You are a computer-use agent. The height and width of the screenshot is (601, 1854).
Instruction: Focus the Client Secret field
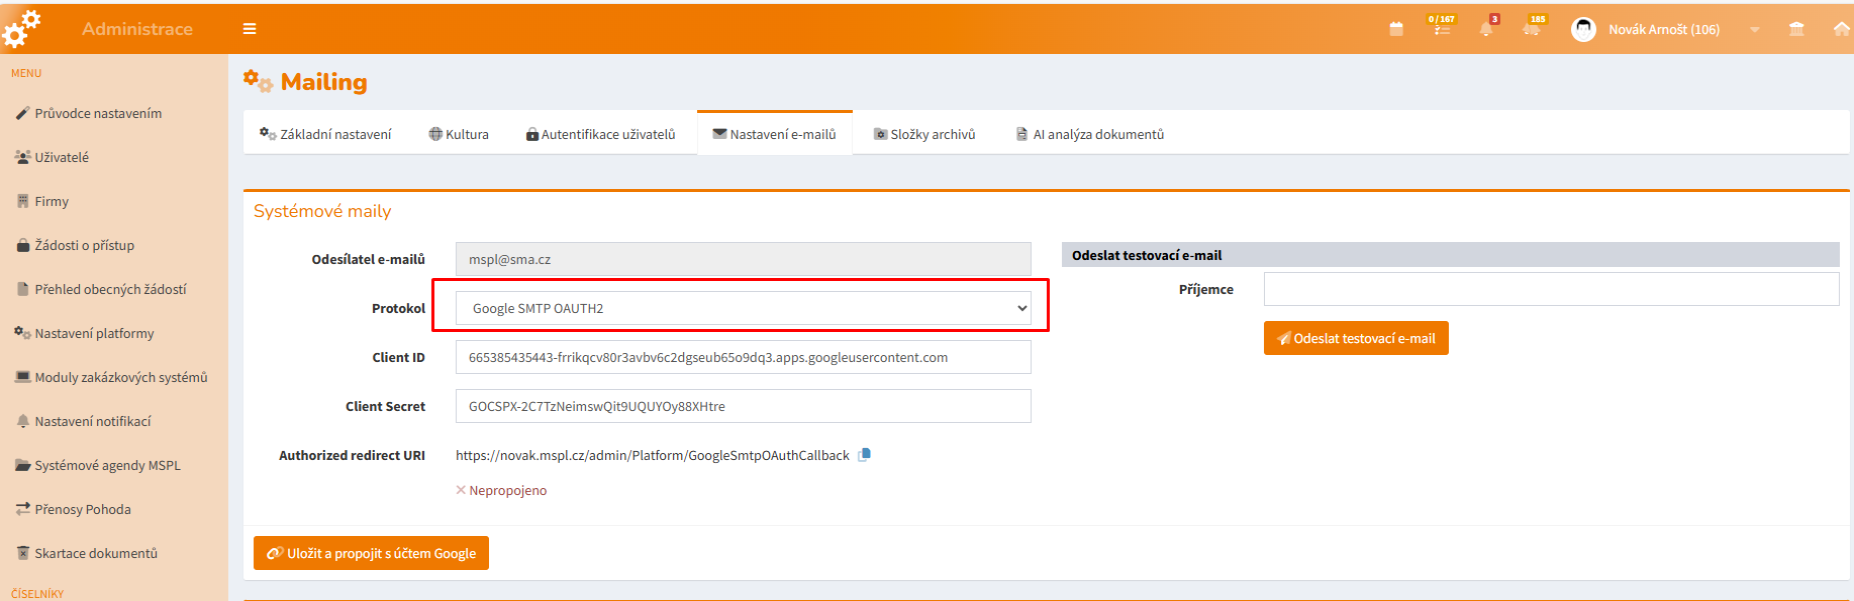point(742,406)
